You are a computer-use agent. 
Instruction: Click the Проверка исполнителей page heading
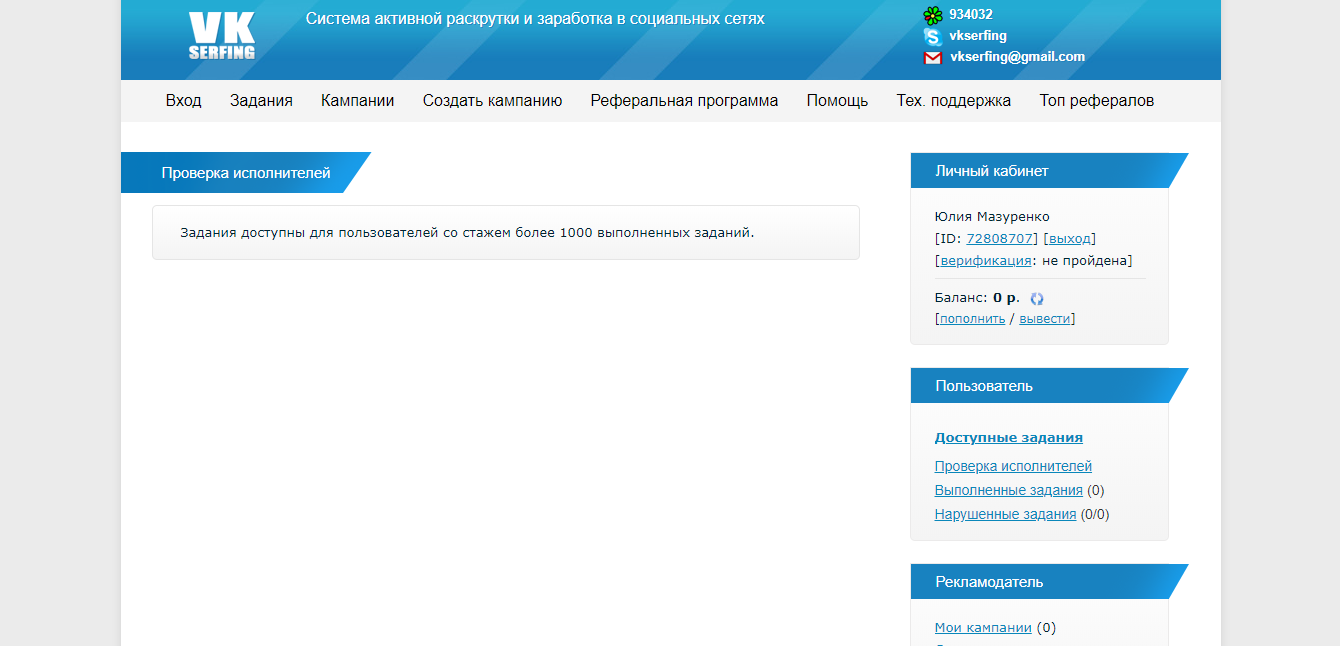click(245, 173)
